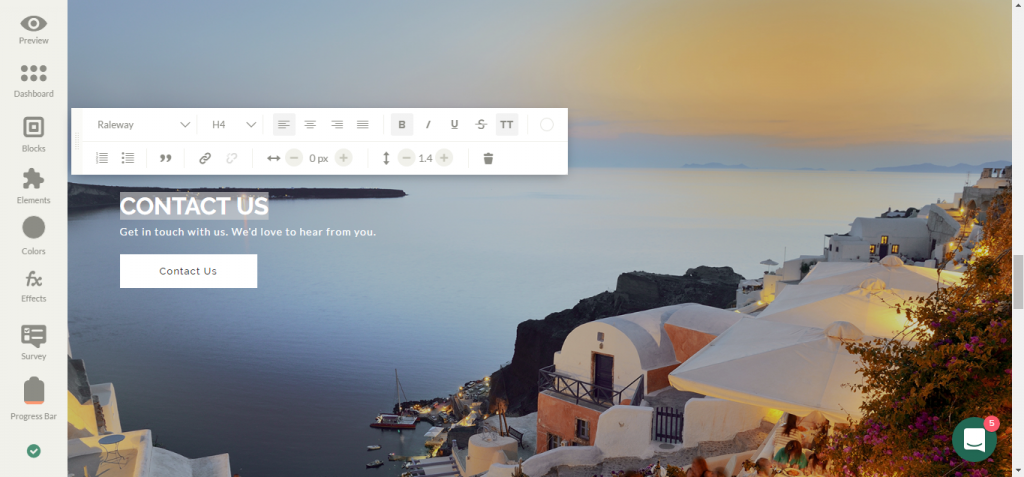Click the Contact Us button
This screenshot has width=1024, height=477.
[x=188, y=271]
